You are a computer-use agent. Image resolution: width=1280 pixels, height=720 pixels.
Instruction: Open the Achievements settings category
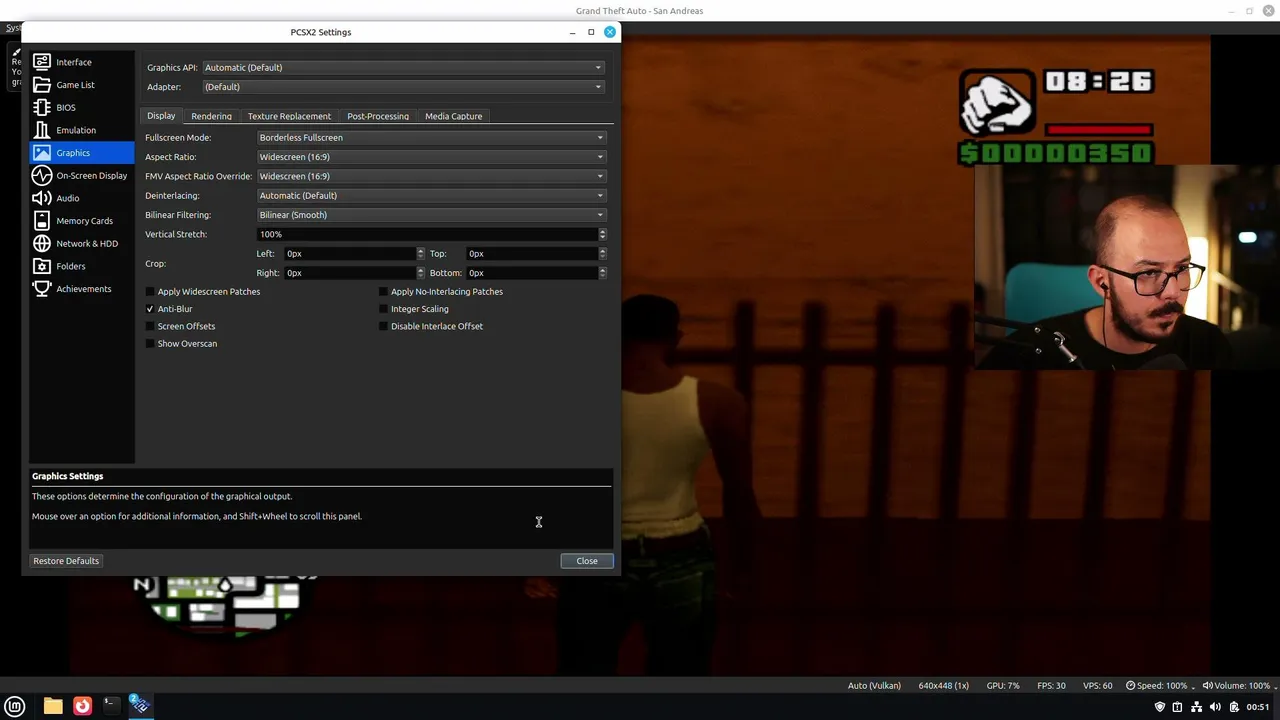[x=82, y=289]
